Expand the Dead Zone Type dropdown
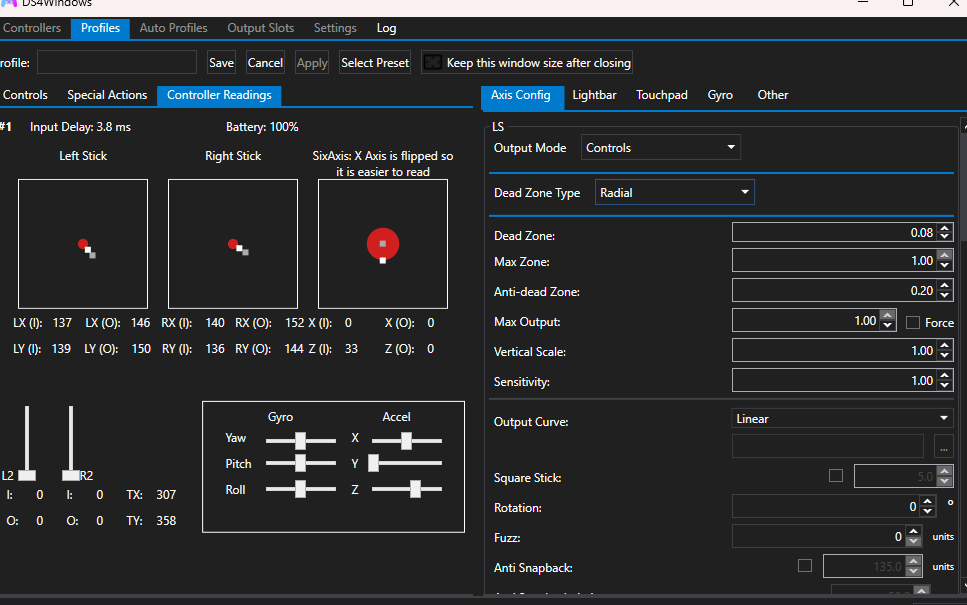967x605 pixels. point(674,193)
